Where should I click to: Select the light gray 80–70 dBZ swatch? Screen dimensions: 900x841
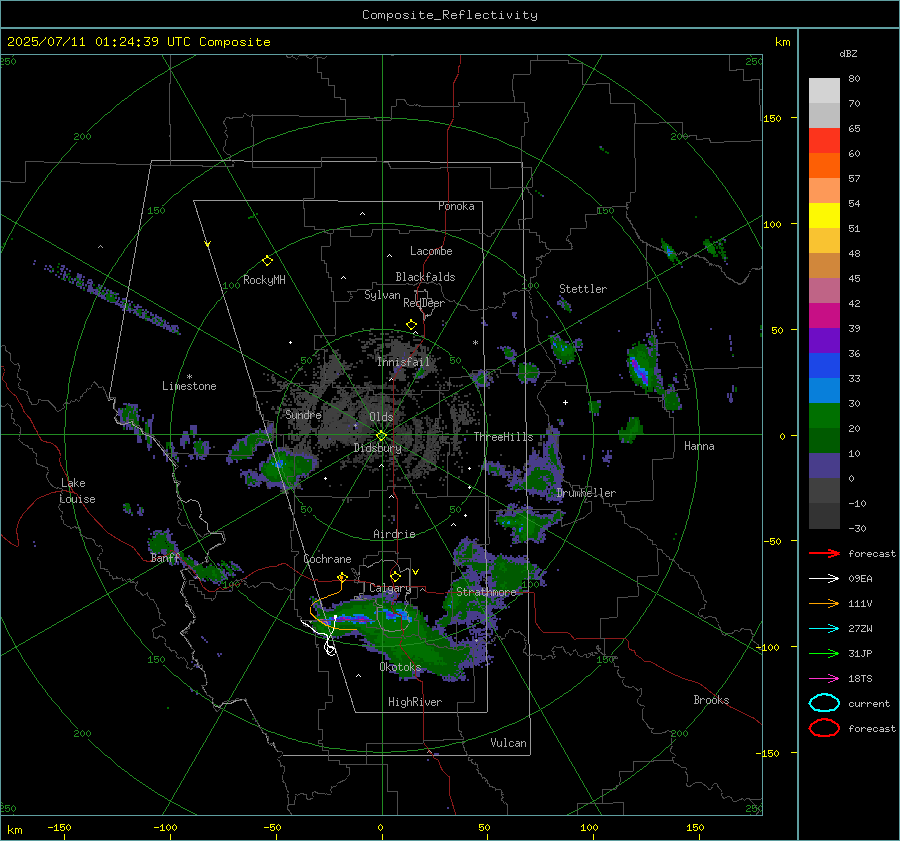coord(824,90)
